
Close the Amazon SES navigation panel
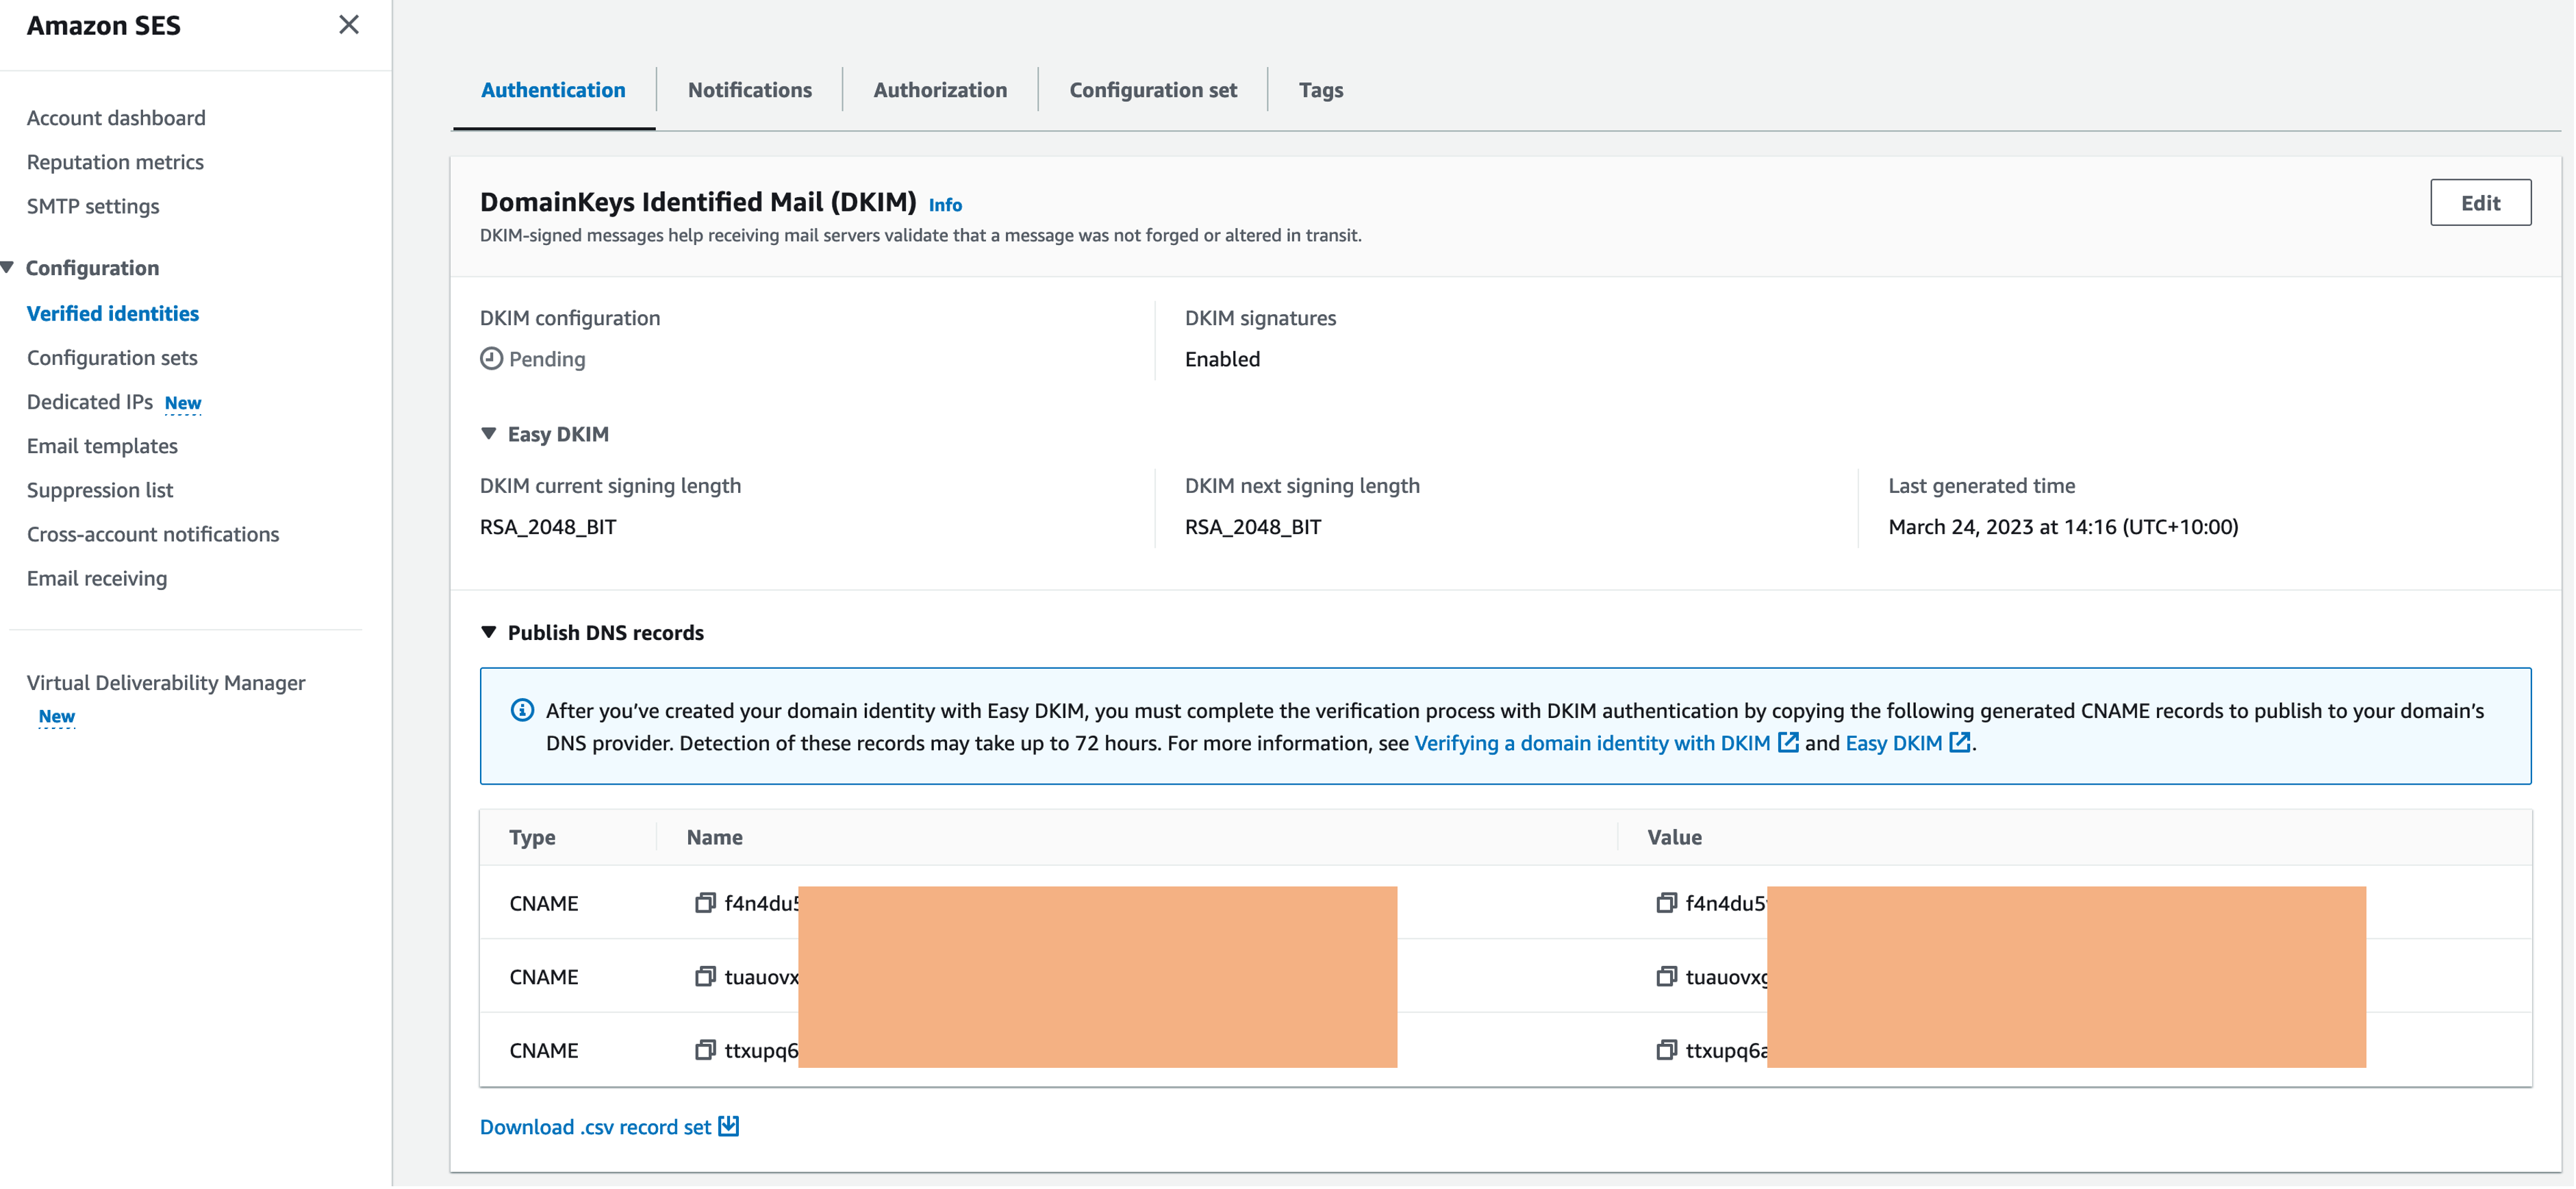pos(348,25)
